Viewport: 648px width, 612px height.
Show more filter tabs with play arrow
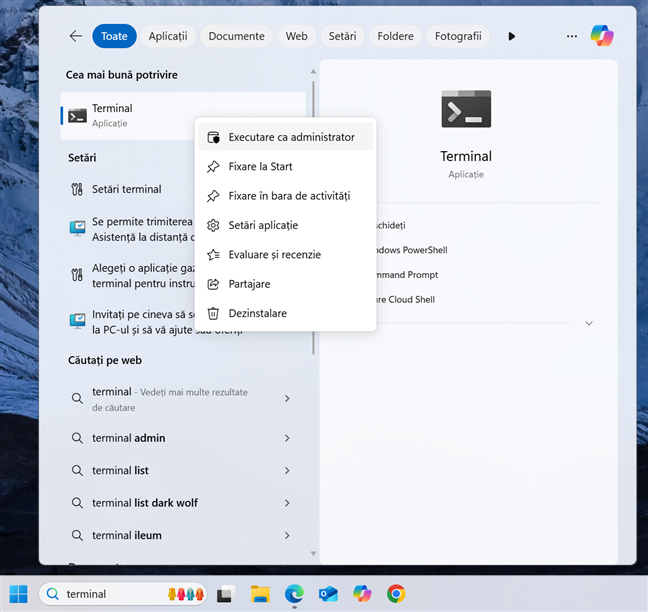tap(512, 36)
